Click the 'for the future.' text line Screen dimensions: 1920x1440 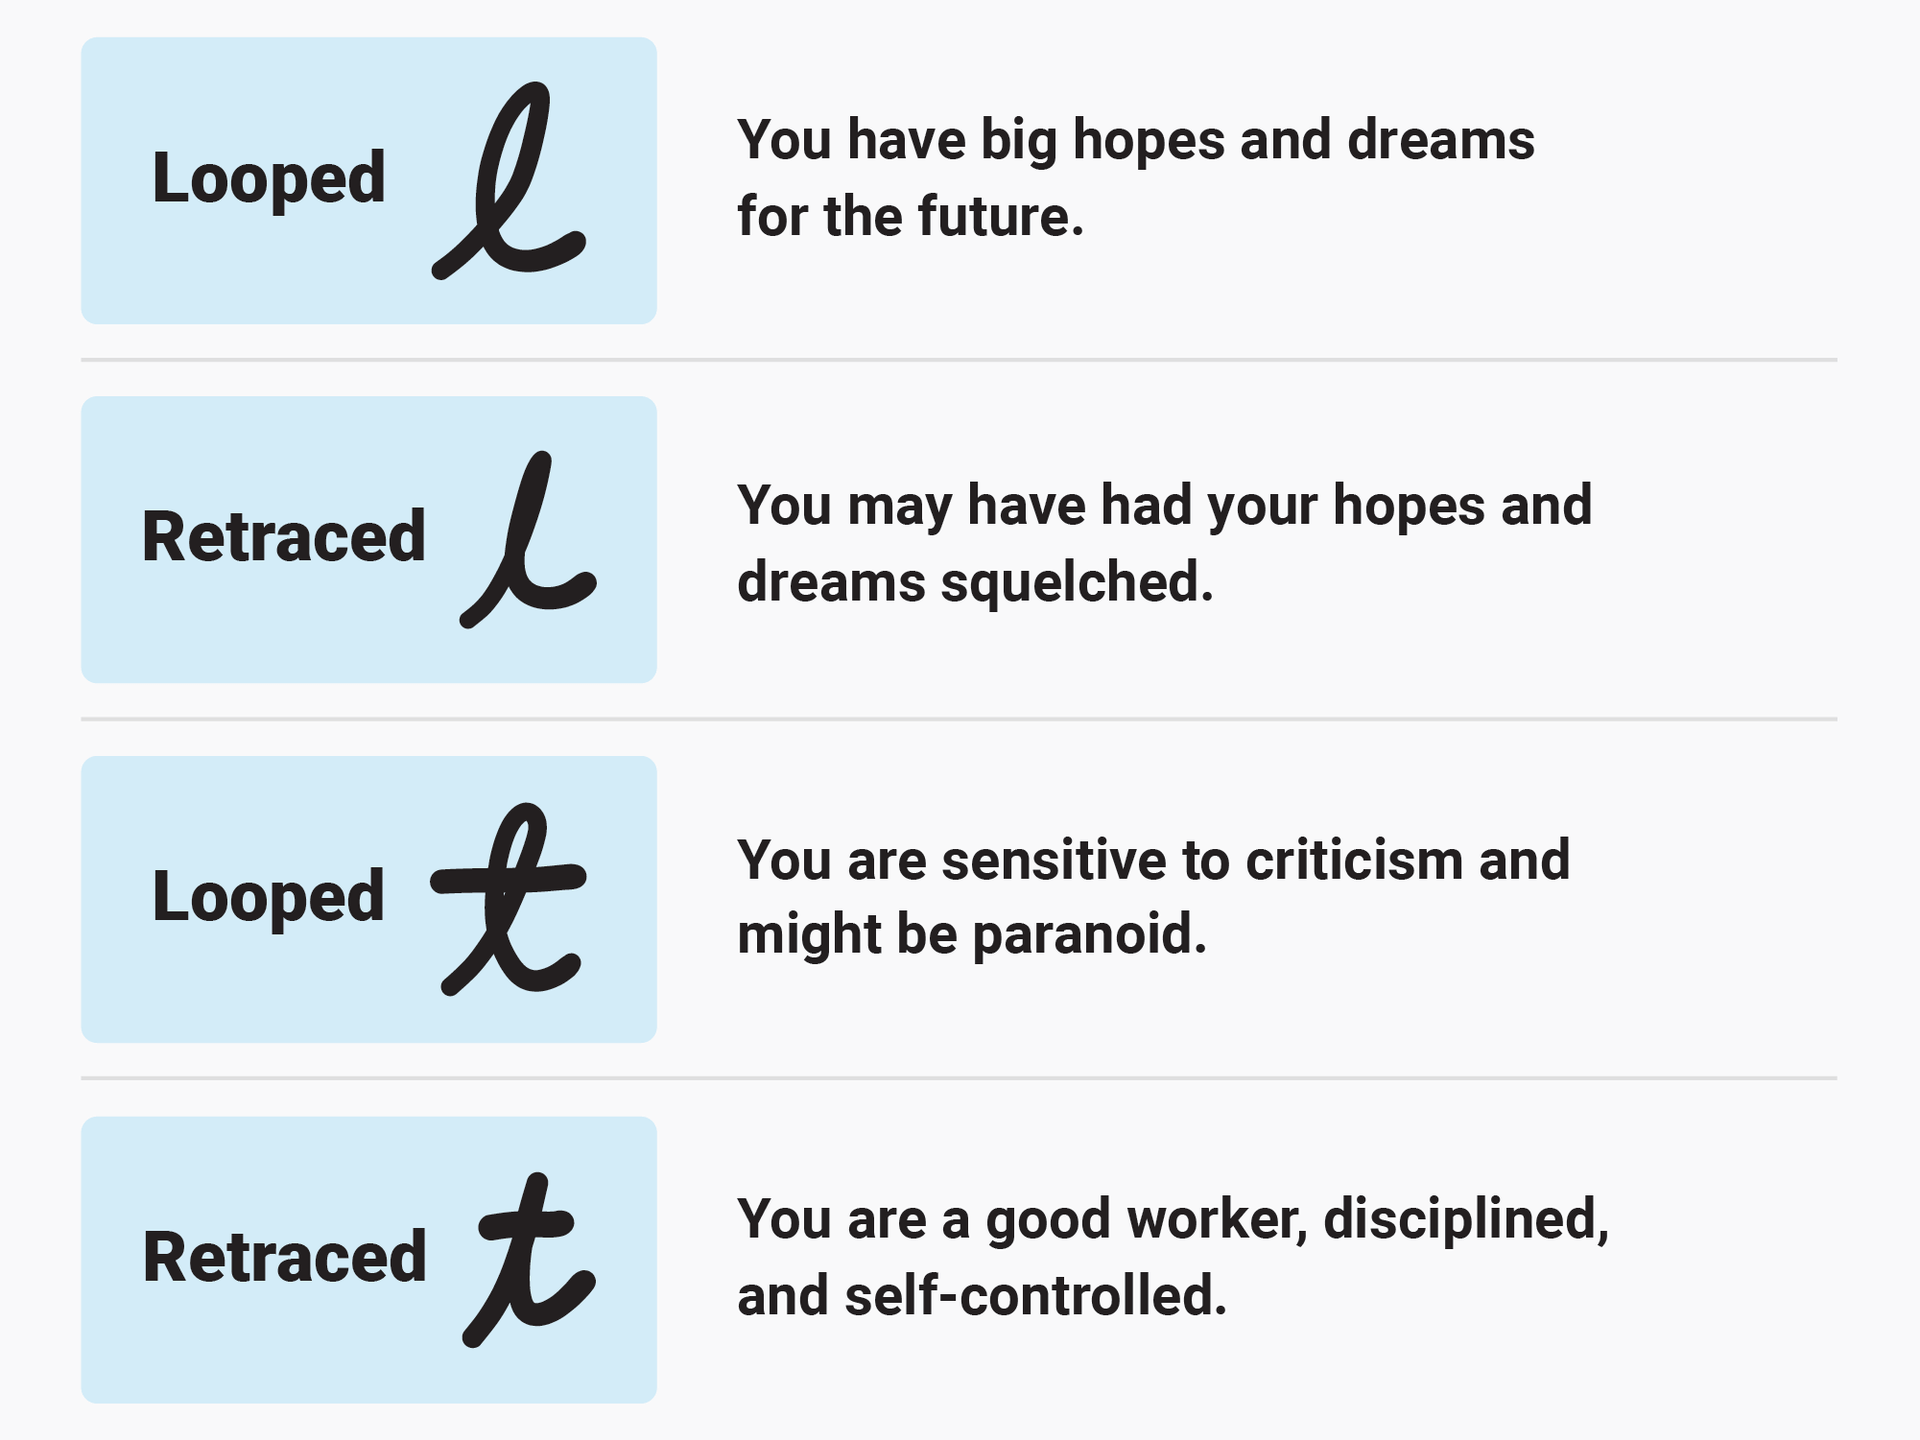click(911, 217)
